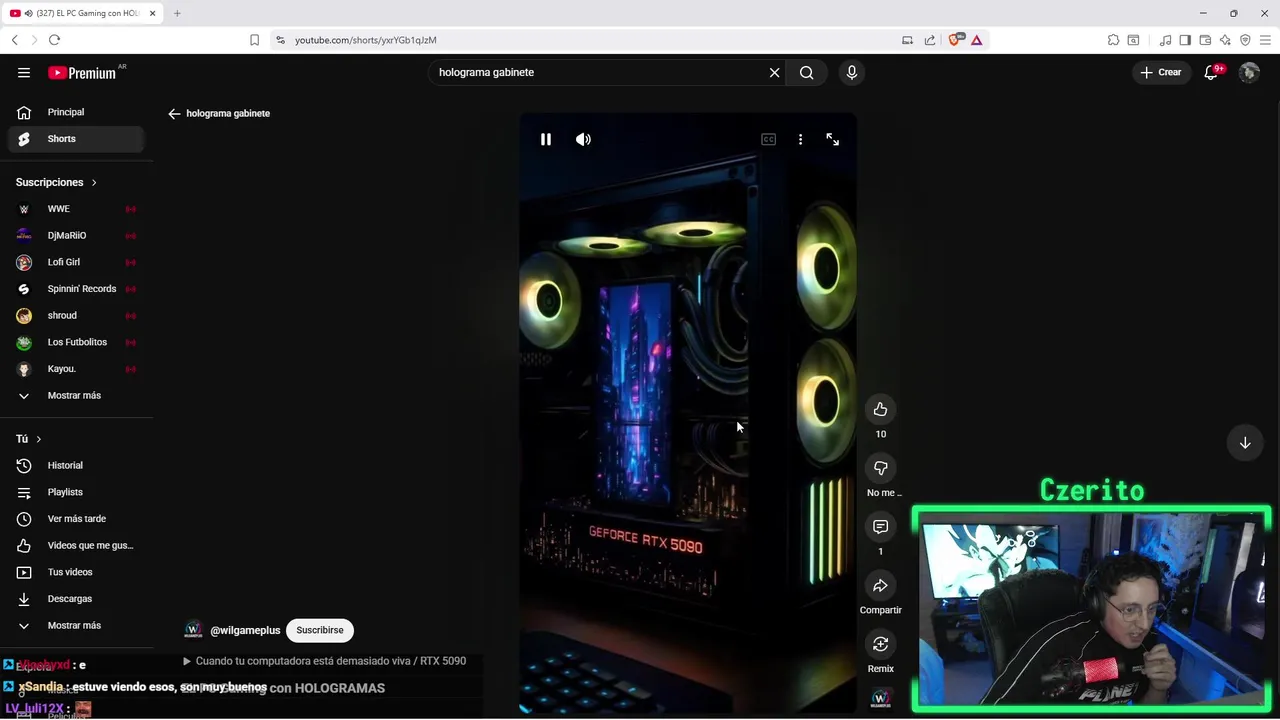Open Lofi Girl subscription channel
Screen dimensions: 1280x720
tap(76, 262)
